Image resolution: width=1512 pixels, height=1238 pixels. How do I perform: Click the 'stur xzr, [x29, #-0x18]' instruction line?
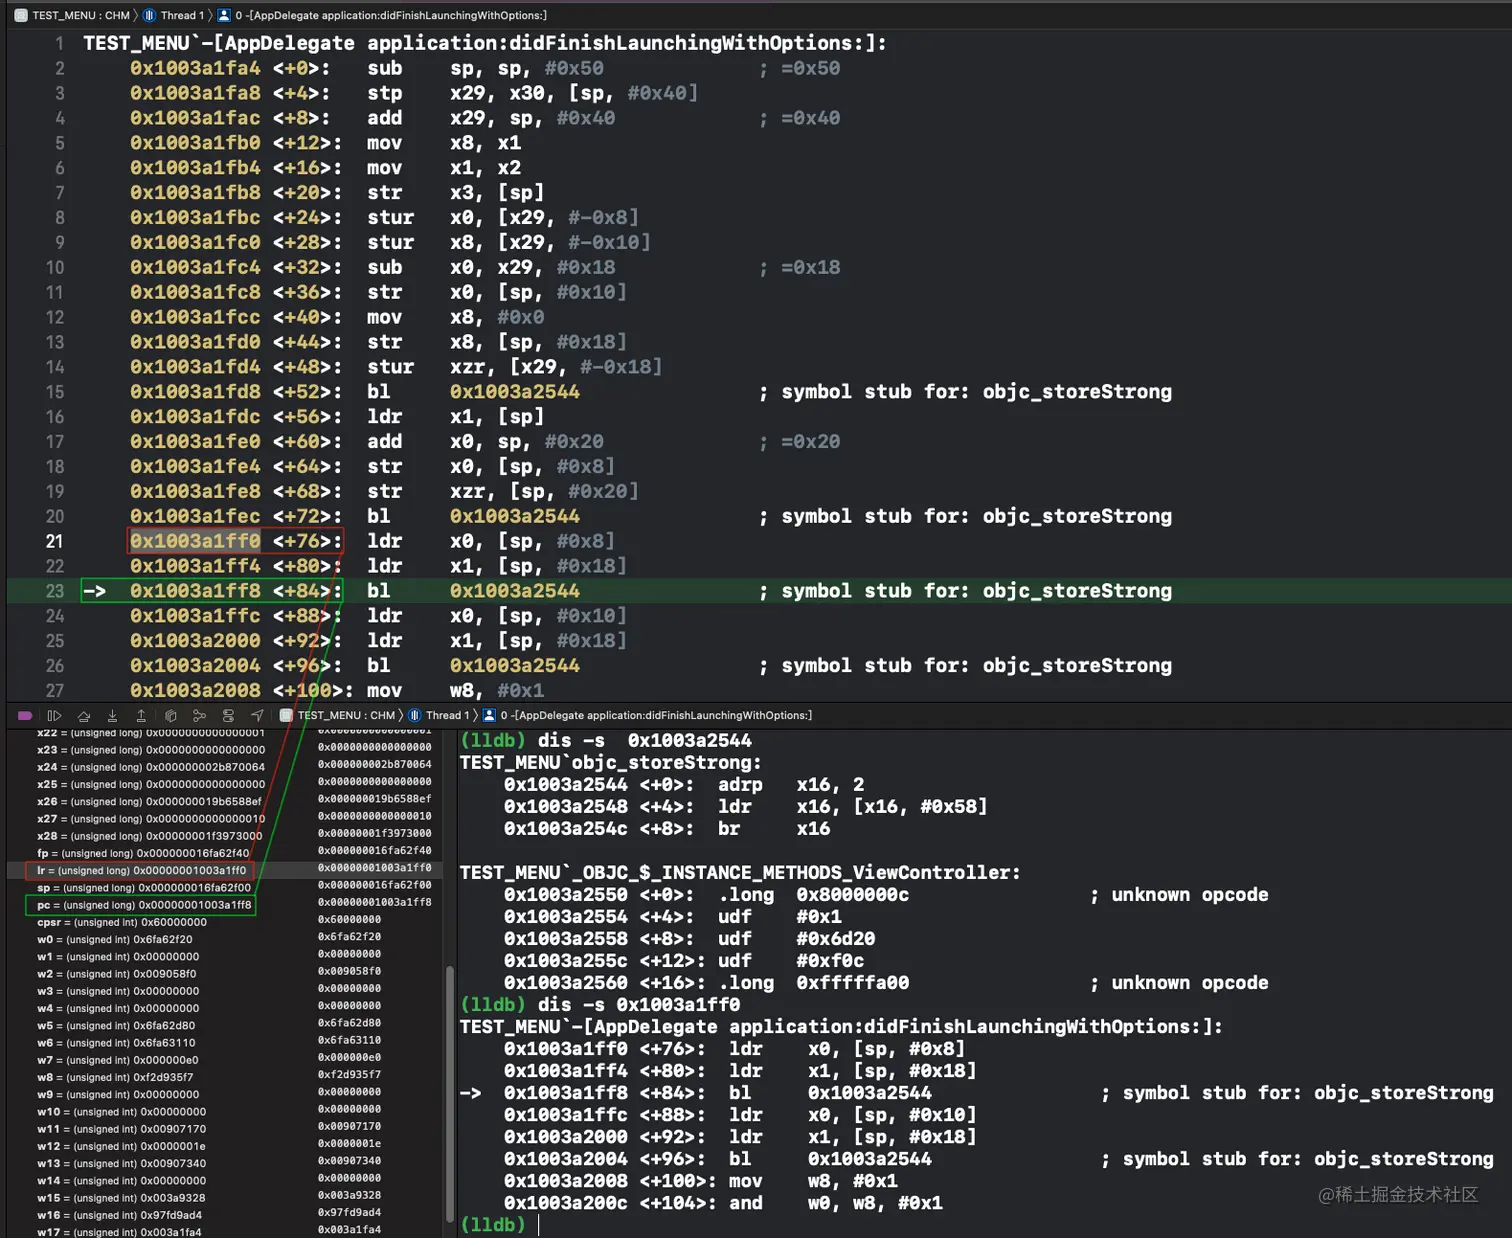click(396, 367)
